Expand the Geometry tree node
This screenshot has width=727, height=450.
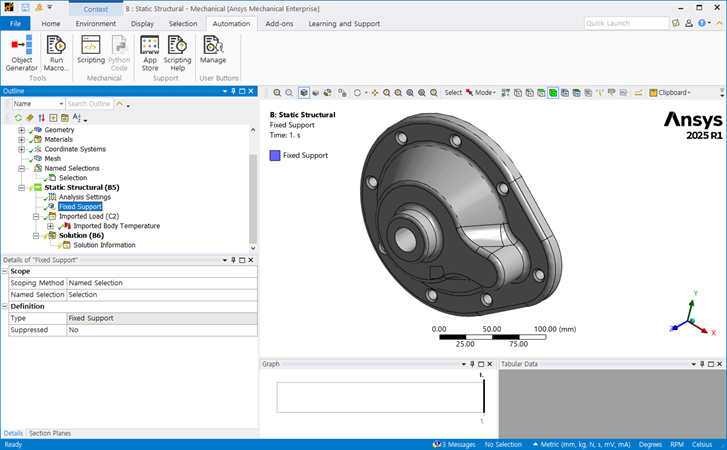tap(22, 130)
